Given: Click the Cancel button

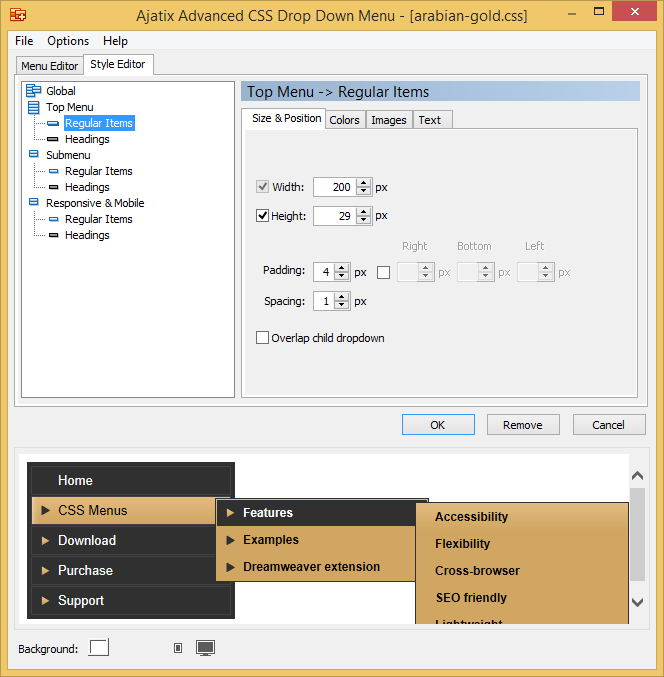Looking at the screenshot, I should point(609,425).
